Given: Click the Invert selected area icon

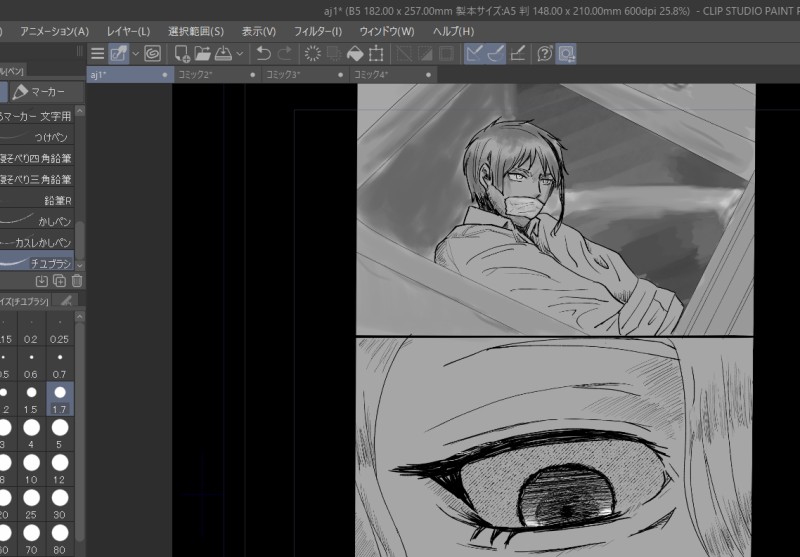Looking at the screenshot, I should pyautogui.click(x=425, y=54).
